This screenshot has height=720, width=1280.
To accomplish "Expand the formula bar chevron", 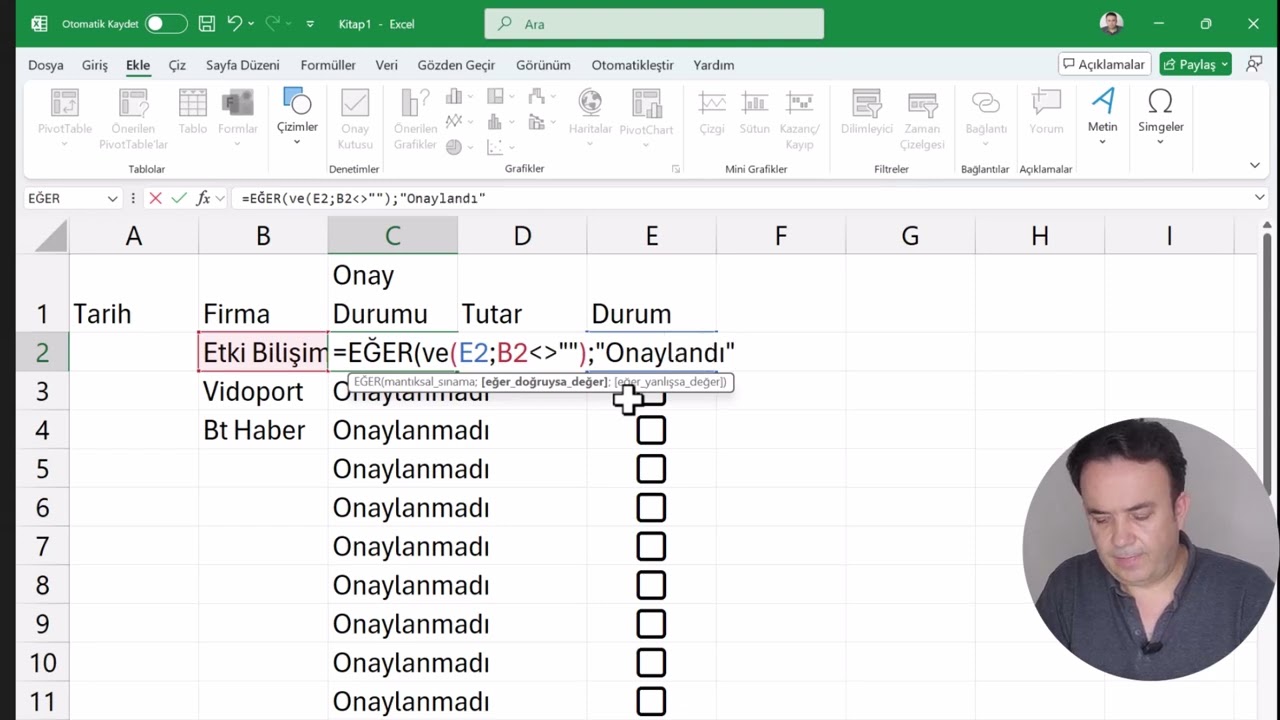I will (x=1259, y=198).
